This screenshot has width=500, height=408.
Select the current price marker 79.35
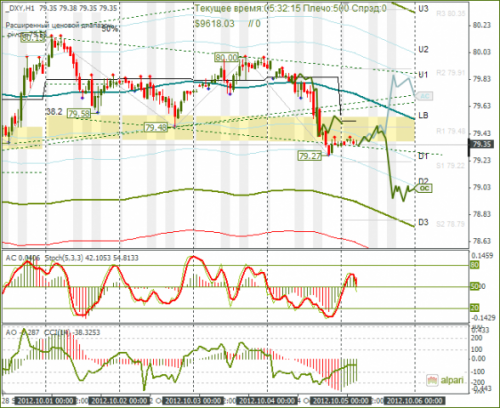(482, 144)
